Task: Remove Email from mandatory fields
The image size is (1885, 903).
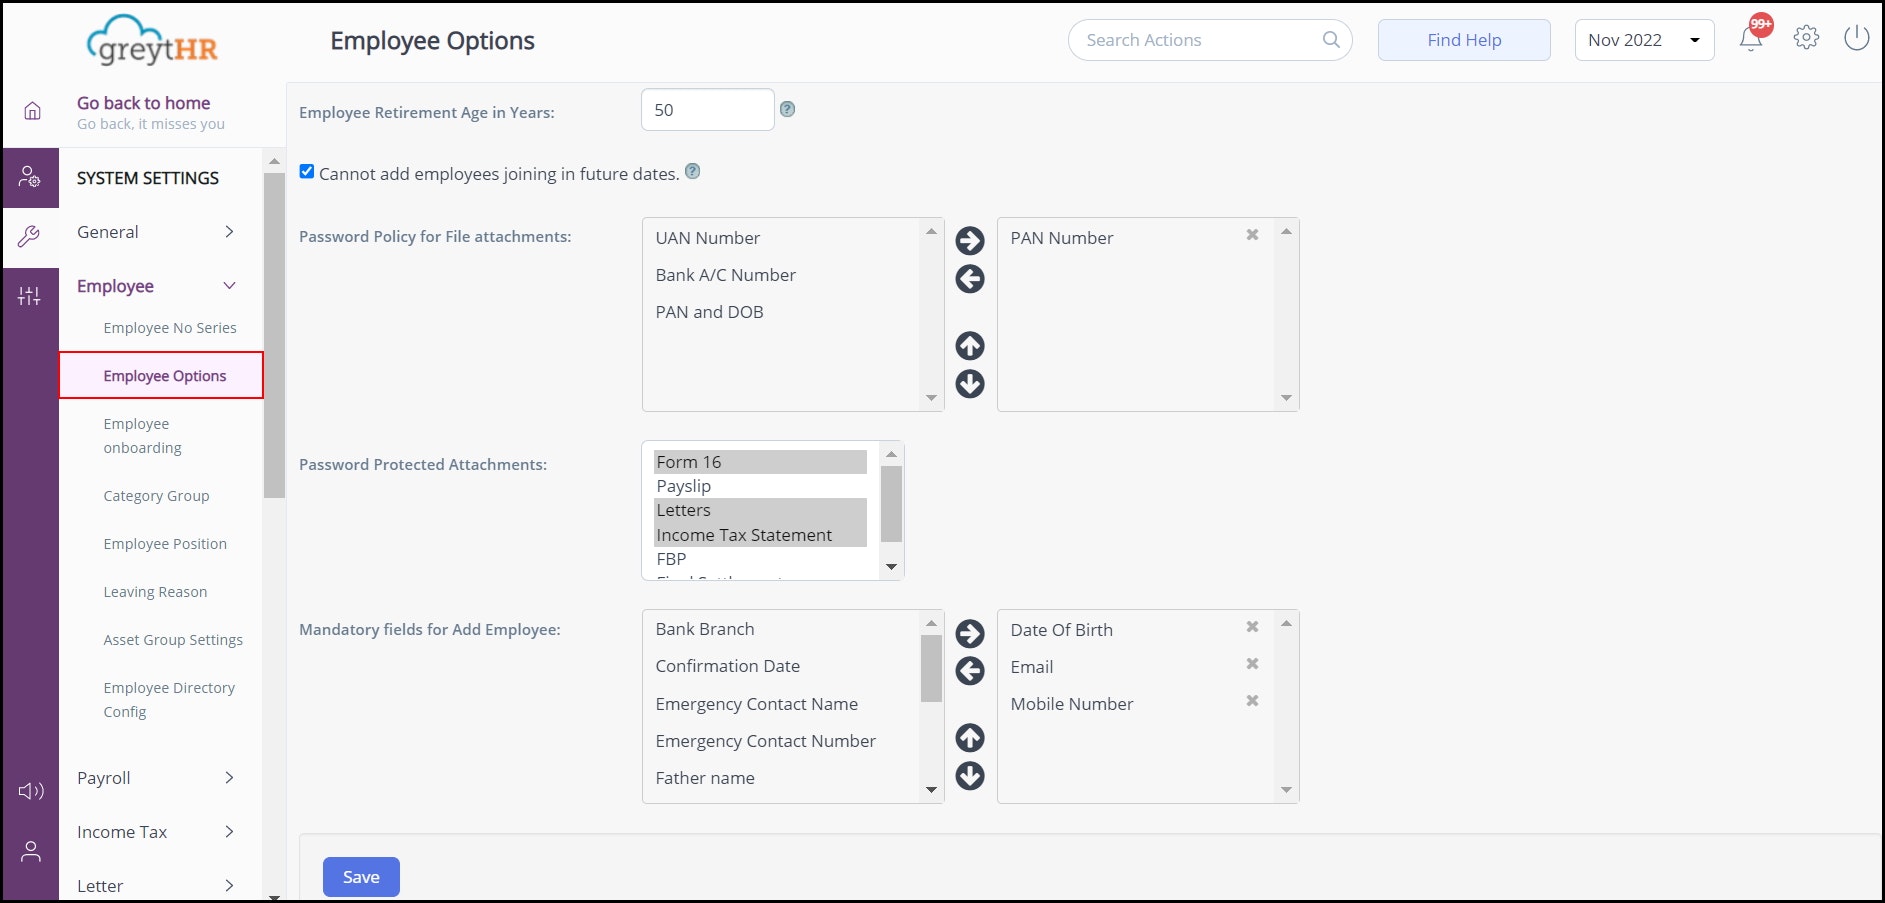Action: coord(1252,664)
